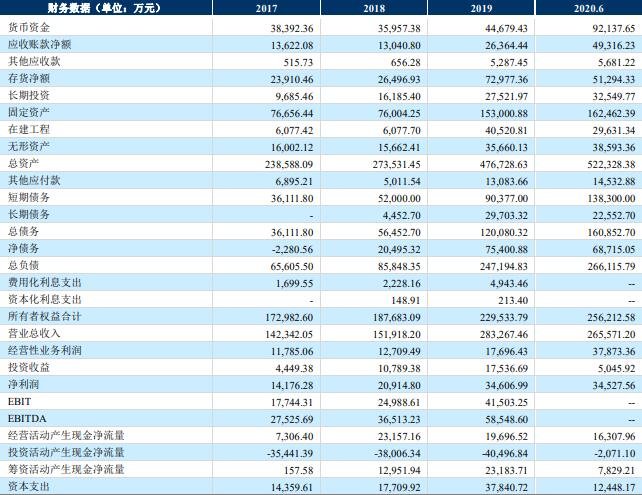642x495 pixels.
Task: Select the 2017 column header
Action: [x=266, y=8]
